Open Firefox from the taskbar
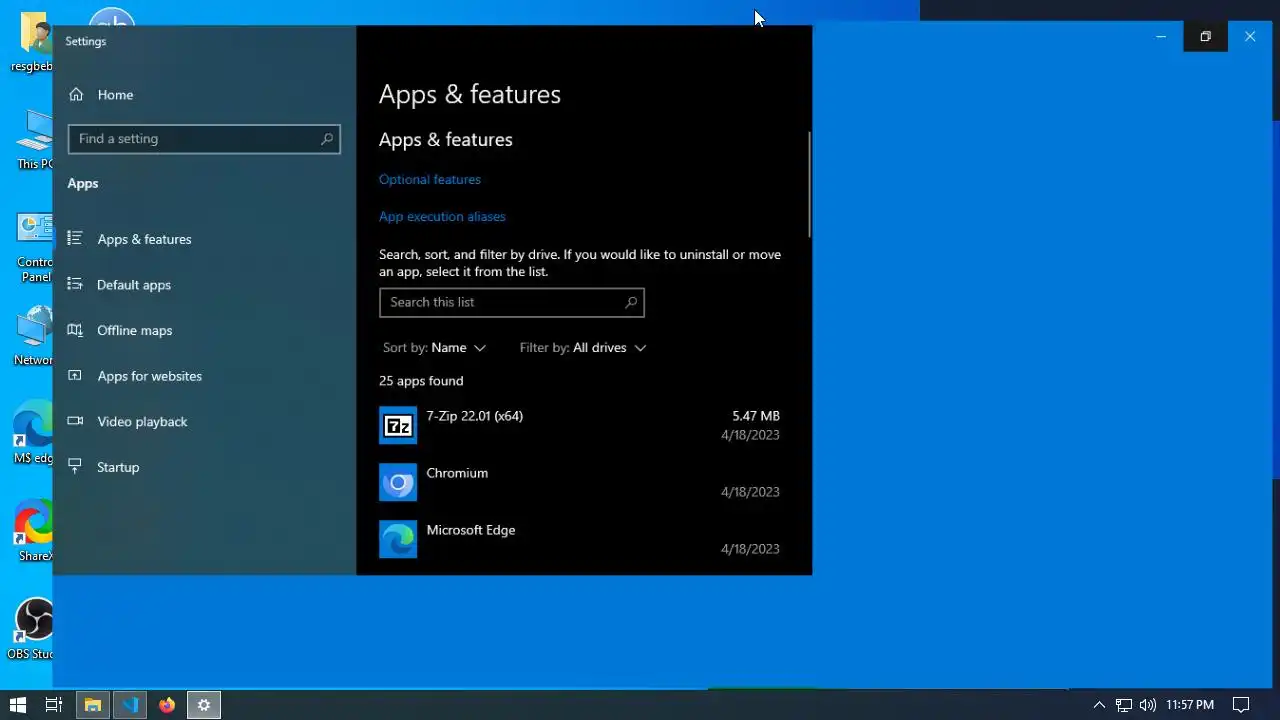Image resolution: width=1280 pixels, height=720 pixels. 167,705
